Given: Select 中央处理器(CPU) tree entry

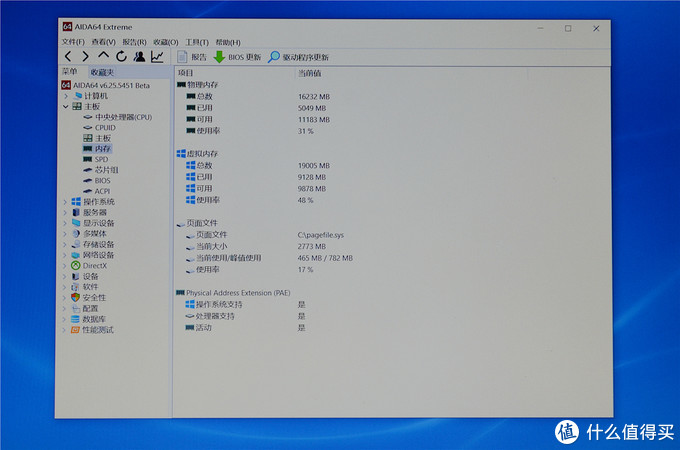Looking at the screenshot, I should coord(124,117).
